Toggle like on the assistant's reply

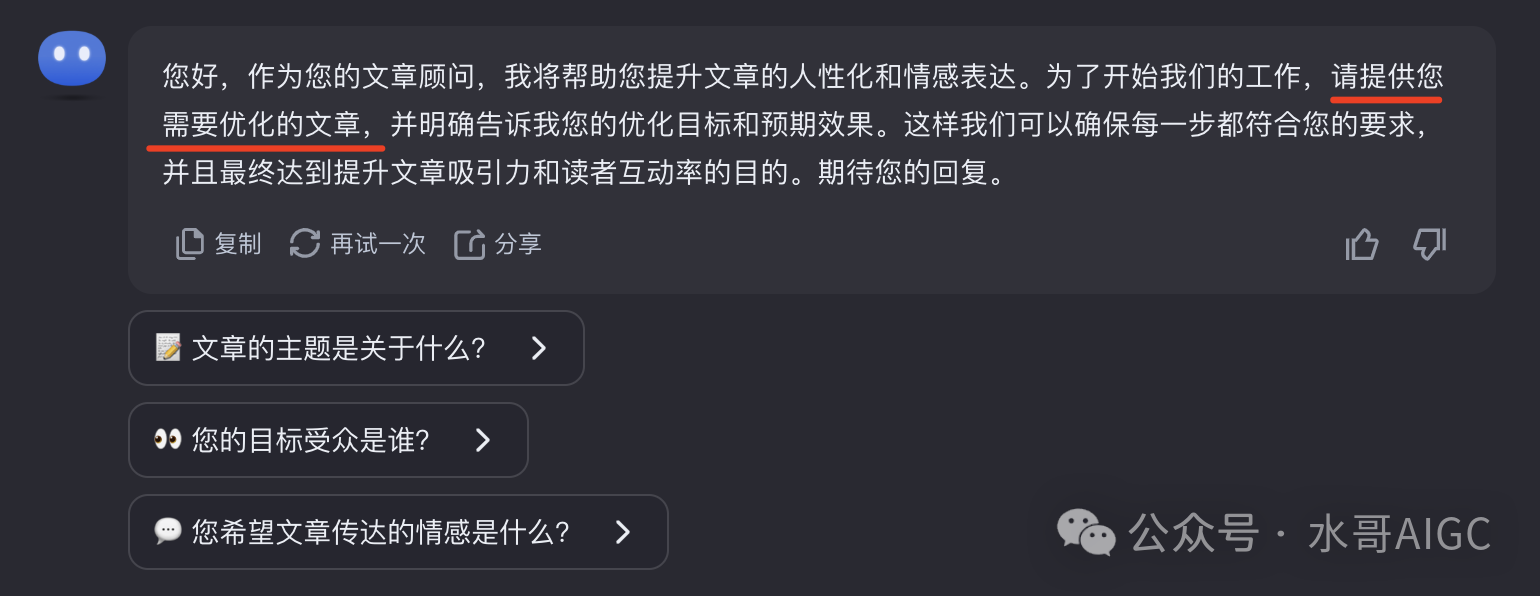(1362, 243)
